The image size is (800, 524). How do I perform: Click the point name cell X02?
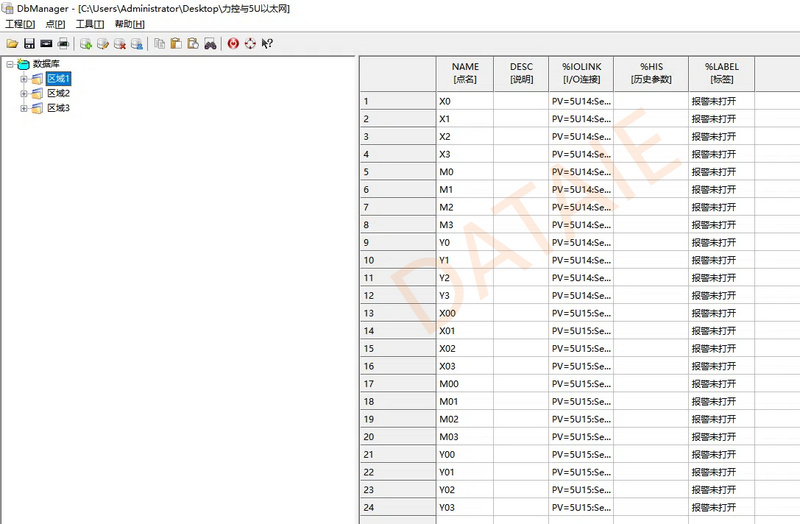coord(465,348)
